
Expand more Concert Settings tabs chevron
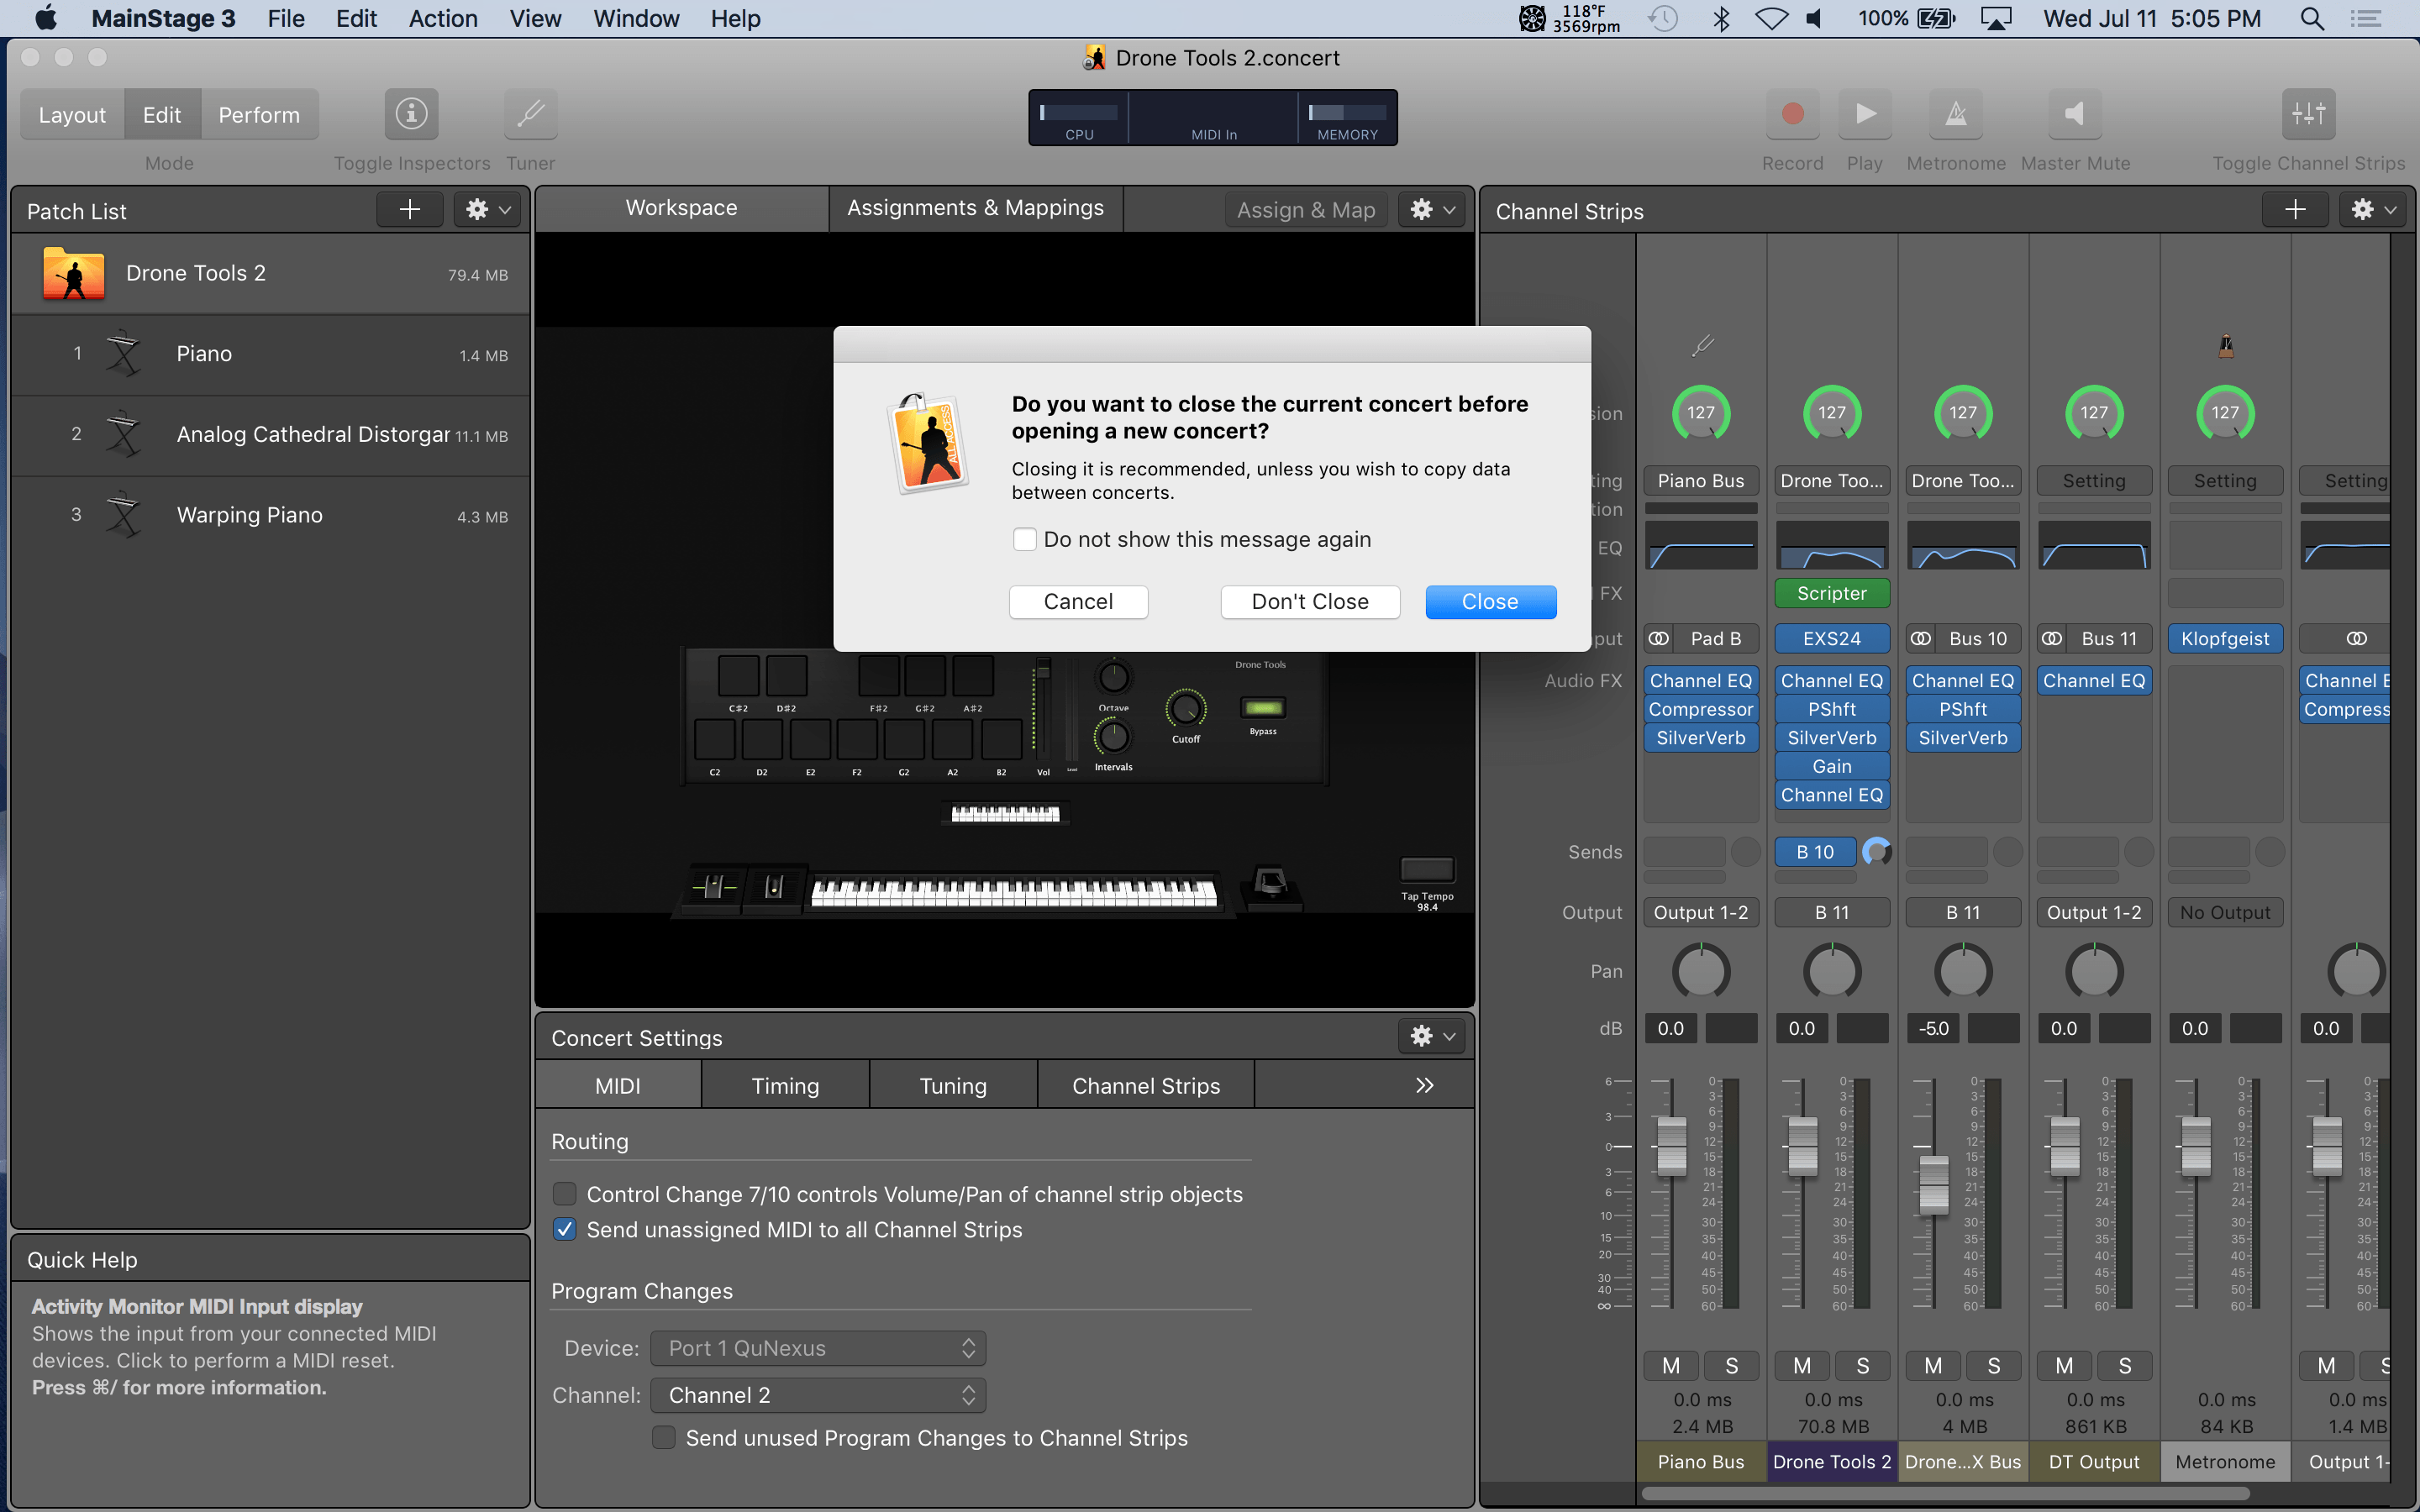[x=1424, y=1085]
